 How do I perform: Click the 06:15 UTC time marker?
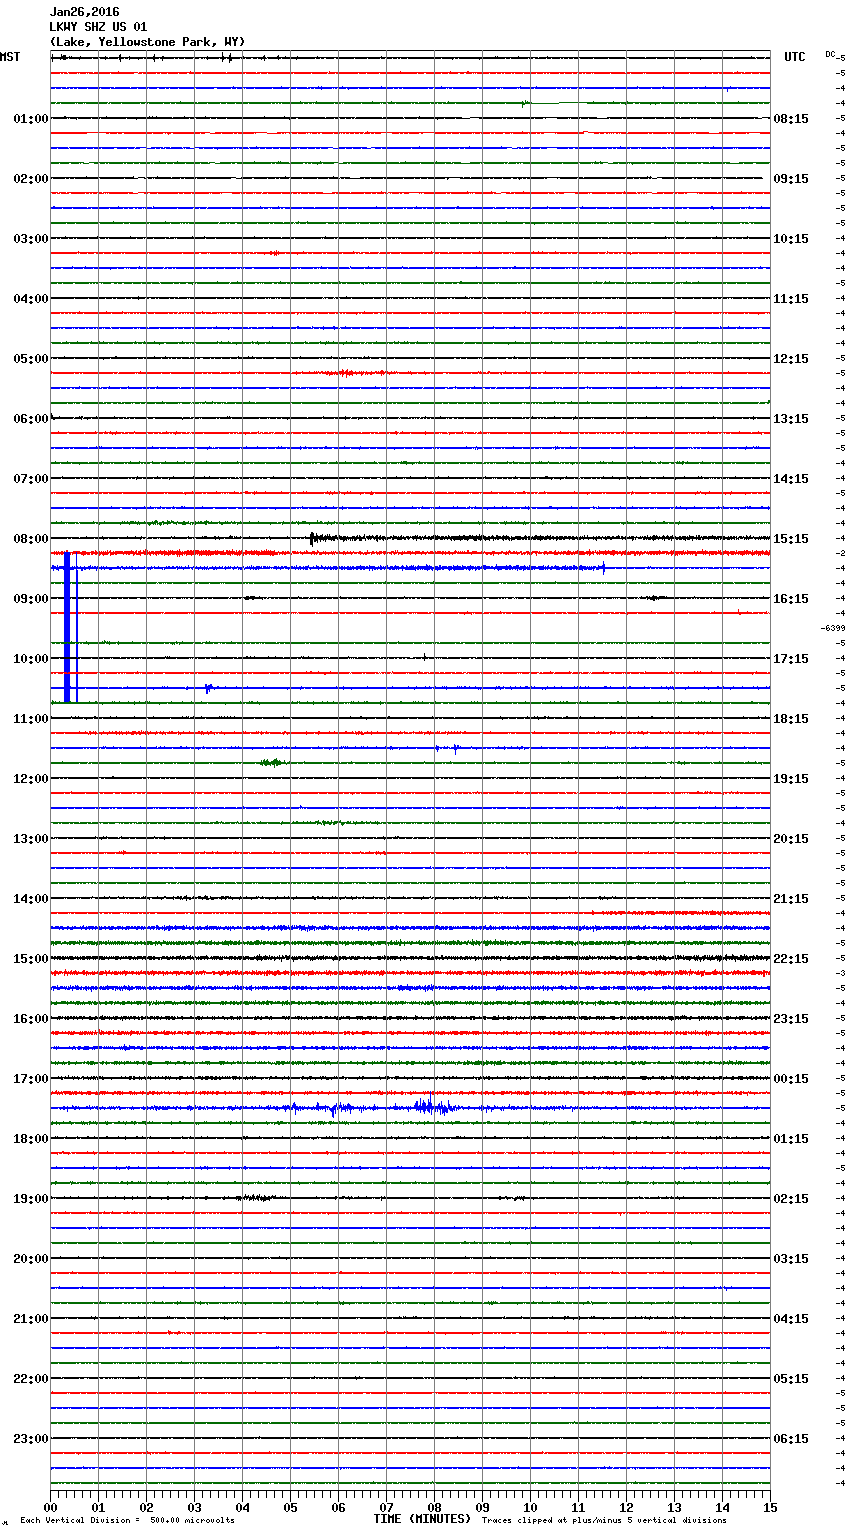tap(791, 1439)
